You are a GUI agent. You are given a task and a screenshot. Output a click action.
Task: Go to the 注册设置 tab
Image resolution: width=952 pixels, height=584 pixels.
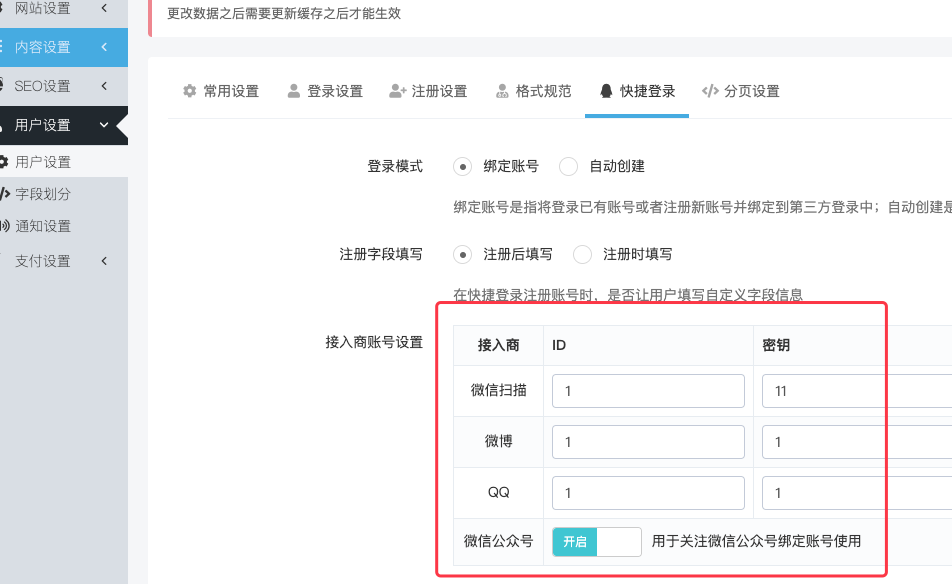coord(429,91)
